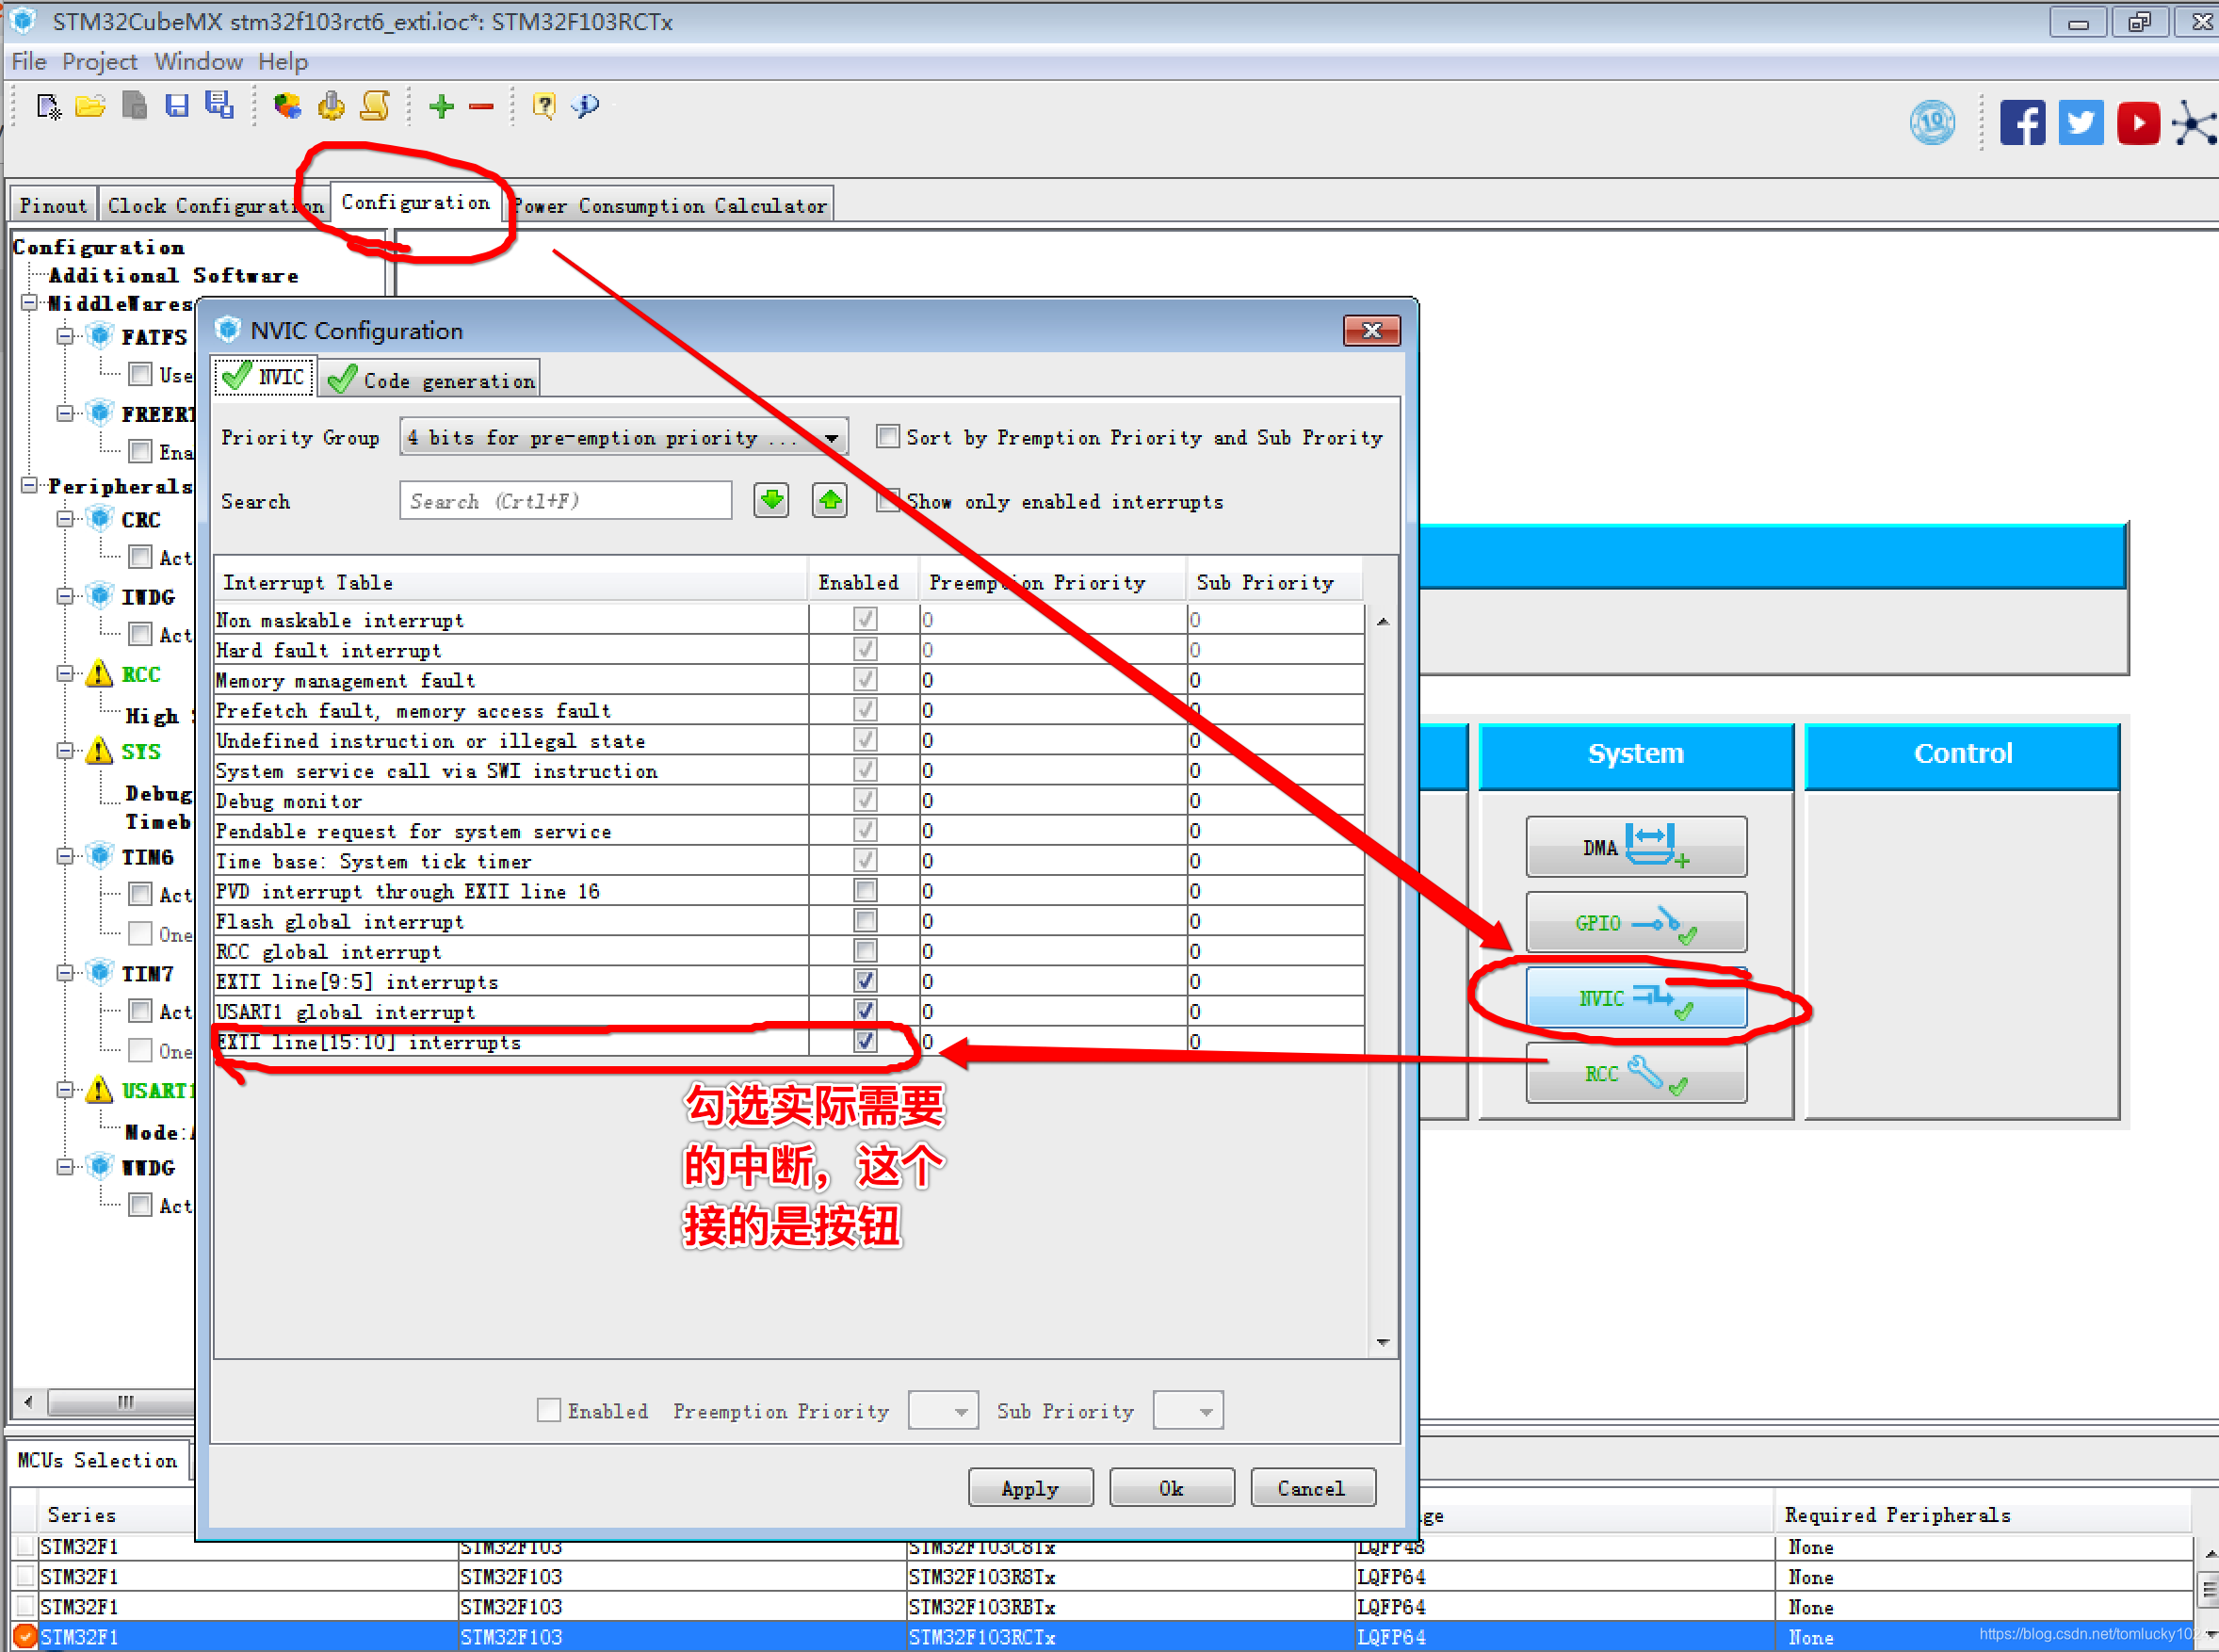
Task: Click the Code generation tab in NVIC
Action: click(x=430, y=377)
